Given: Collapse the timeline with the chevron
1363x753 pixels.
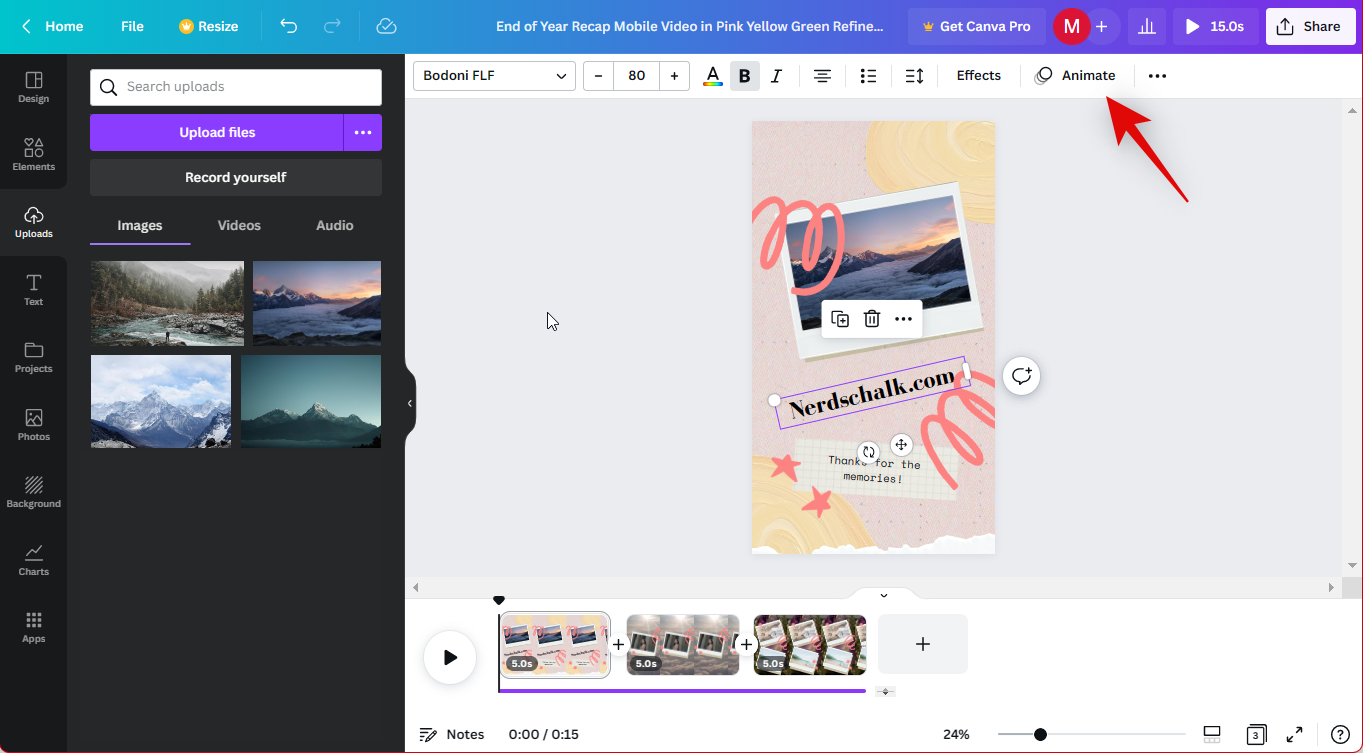Looking at the screenshot, I should pos(883,595).
